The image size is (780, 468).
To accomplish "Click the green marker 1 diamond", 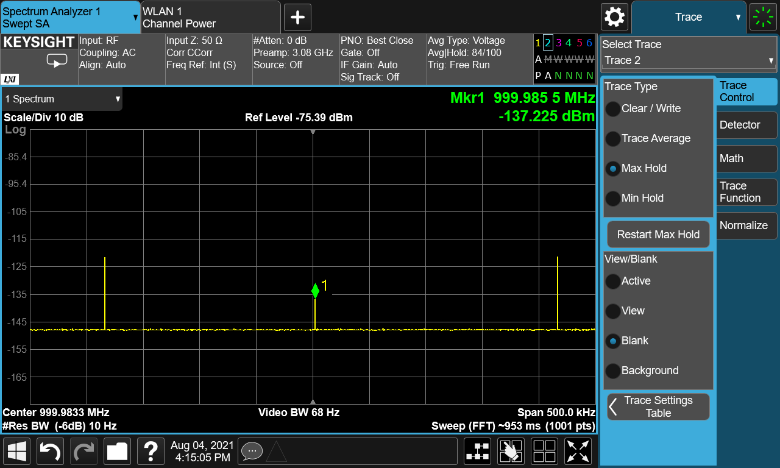I will click(315, 291).
